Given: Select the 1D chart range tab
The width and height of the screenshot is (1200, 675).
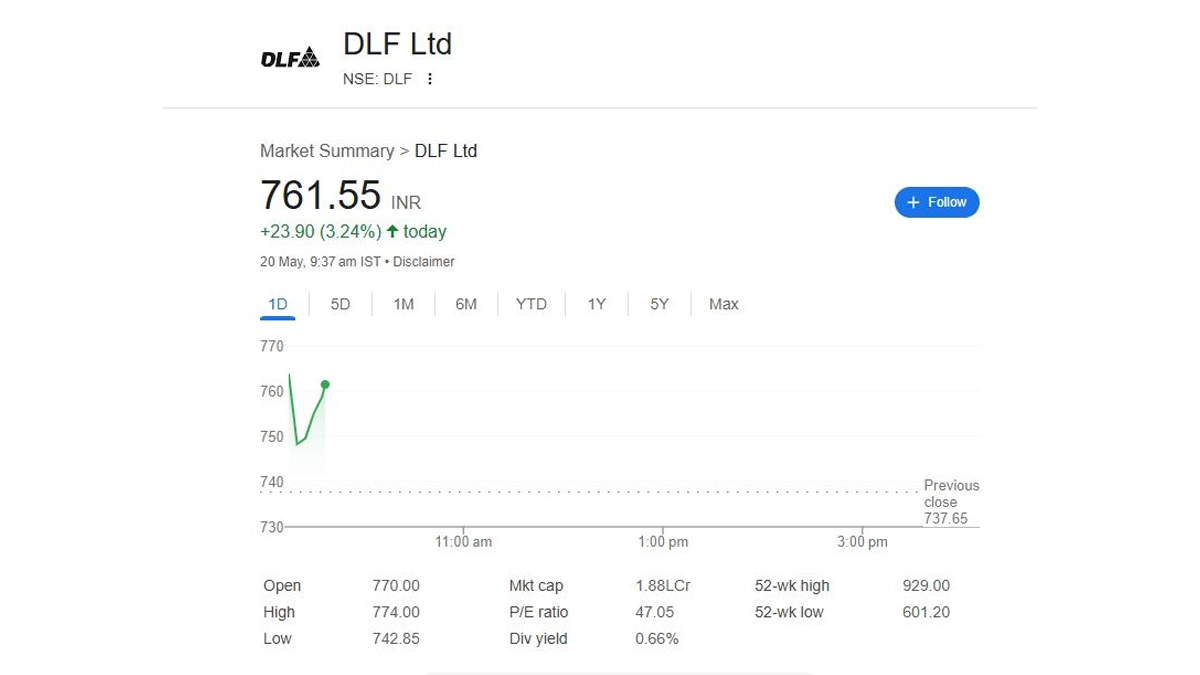Looking at the screenshot, I should click(x=278, y=304).
